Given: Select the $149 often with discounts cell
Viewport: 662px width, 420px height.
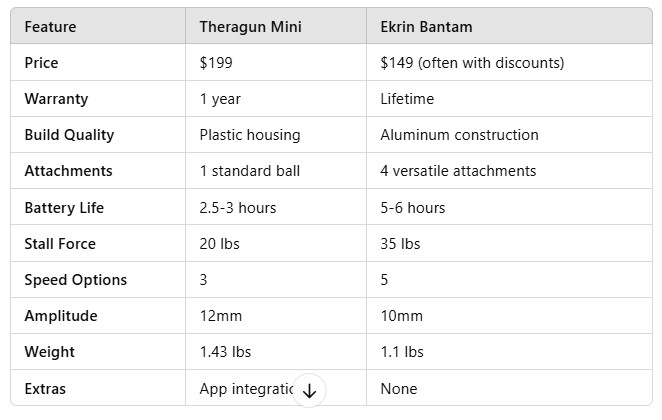Looking at the screenshot, I should 472,63.
